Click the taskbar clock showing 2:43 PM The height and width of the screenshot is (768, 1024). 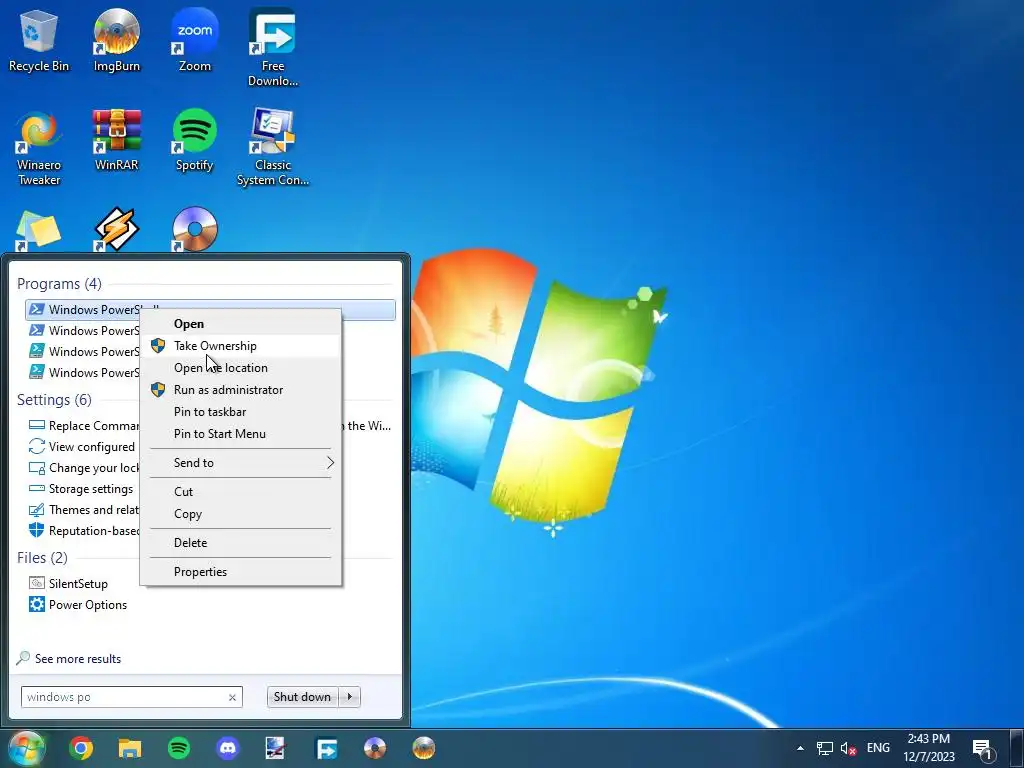[x=929, y=748]
